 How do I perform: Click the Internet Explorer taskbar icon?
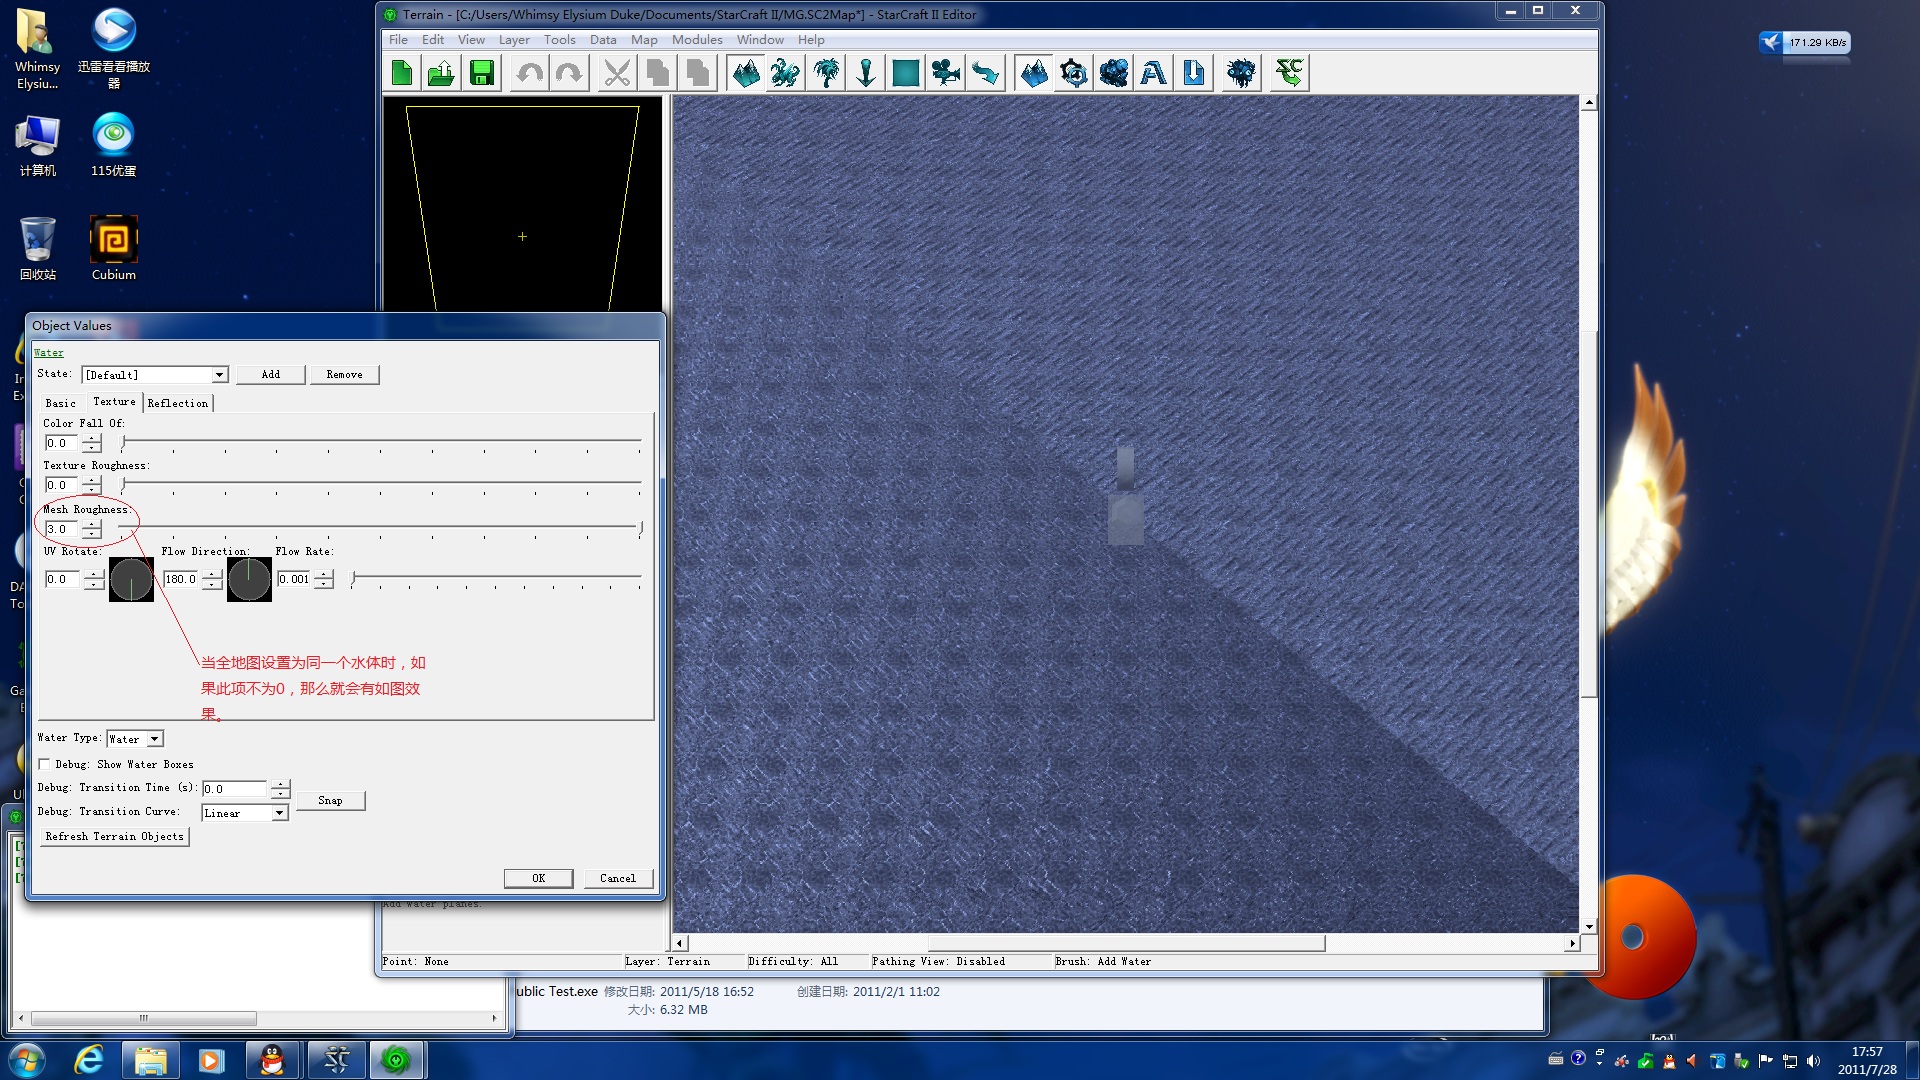(x=89, y=1060)
